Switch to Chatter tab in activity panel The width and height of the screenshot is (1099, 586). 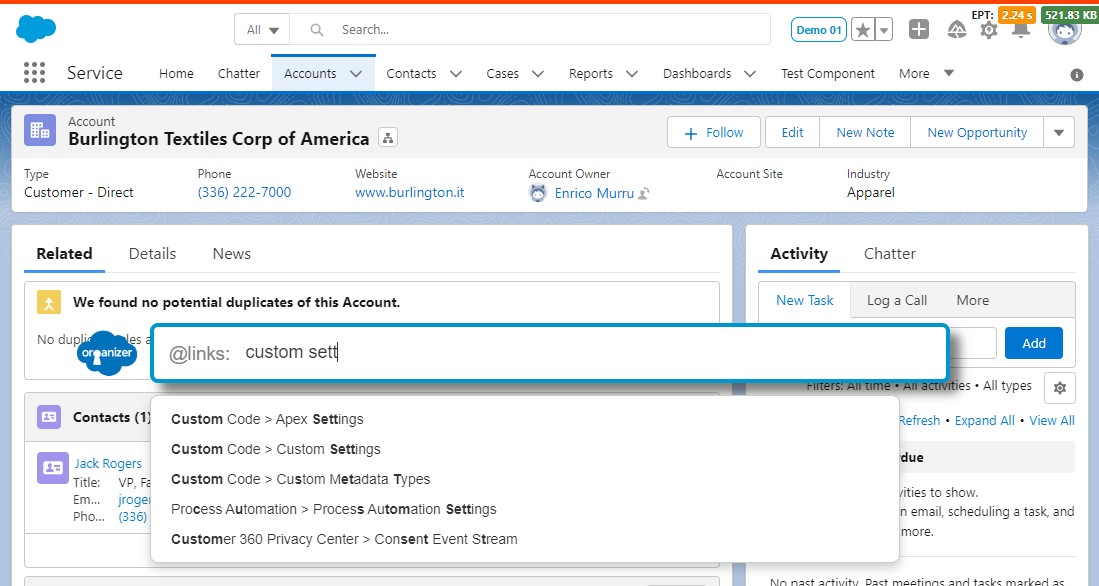point(889,254)
